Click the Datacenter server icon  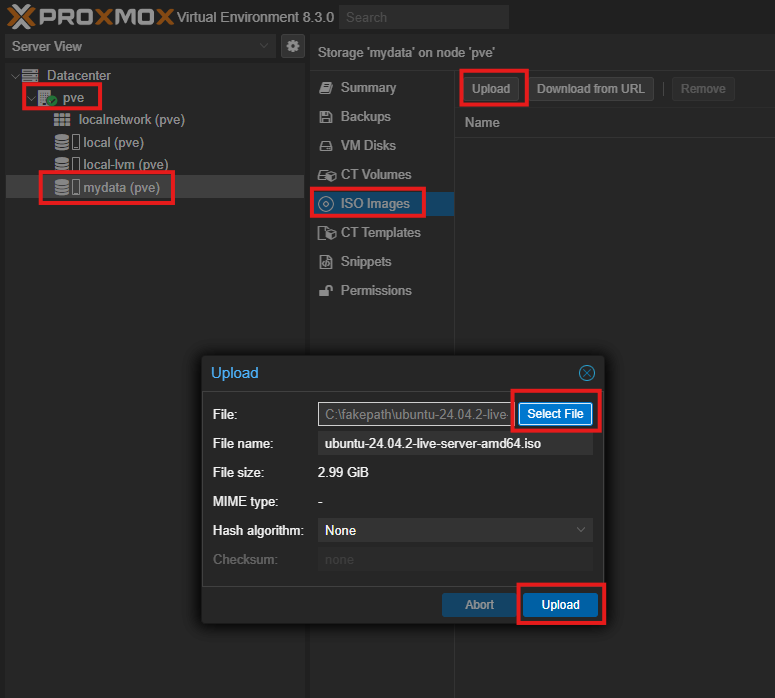point(30,75)
